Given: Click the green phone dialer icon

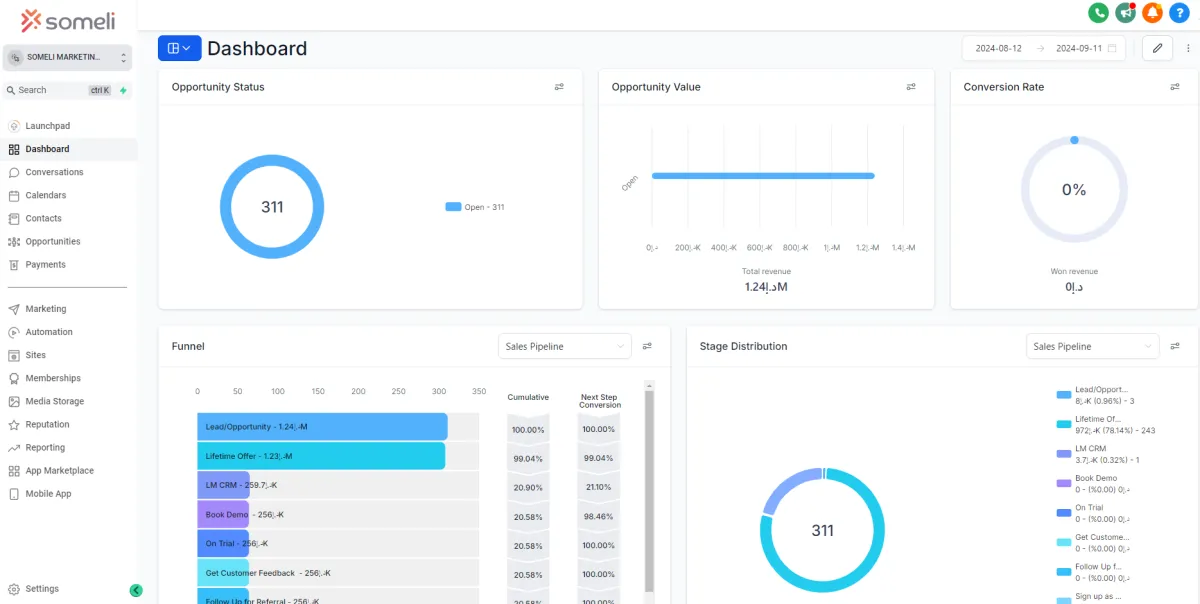Looking at the screenshot, I should pos(1099,13).
